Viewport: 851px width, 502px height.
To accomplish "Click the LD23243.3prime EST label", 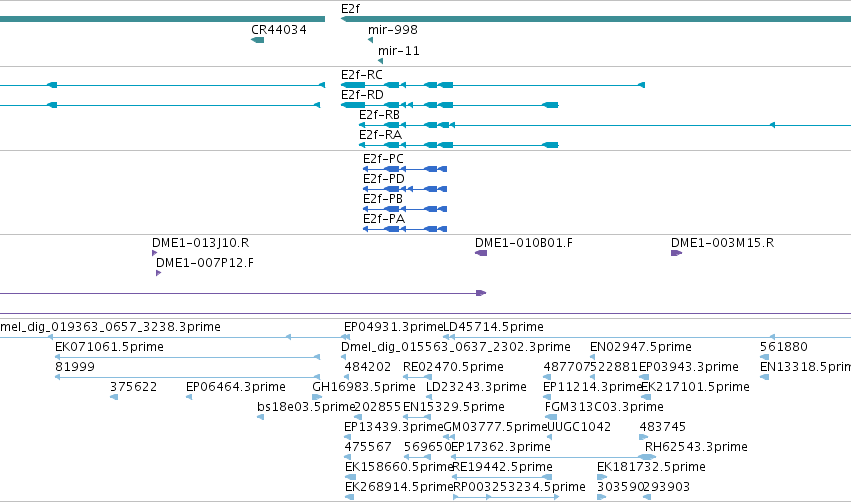I will coord(476,387).
